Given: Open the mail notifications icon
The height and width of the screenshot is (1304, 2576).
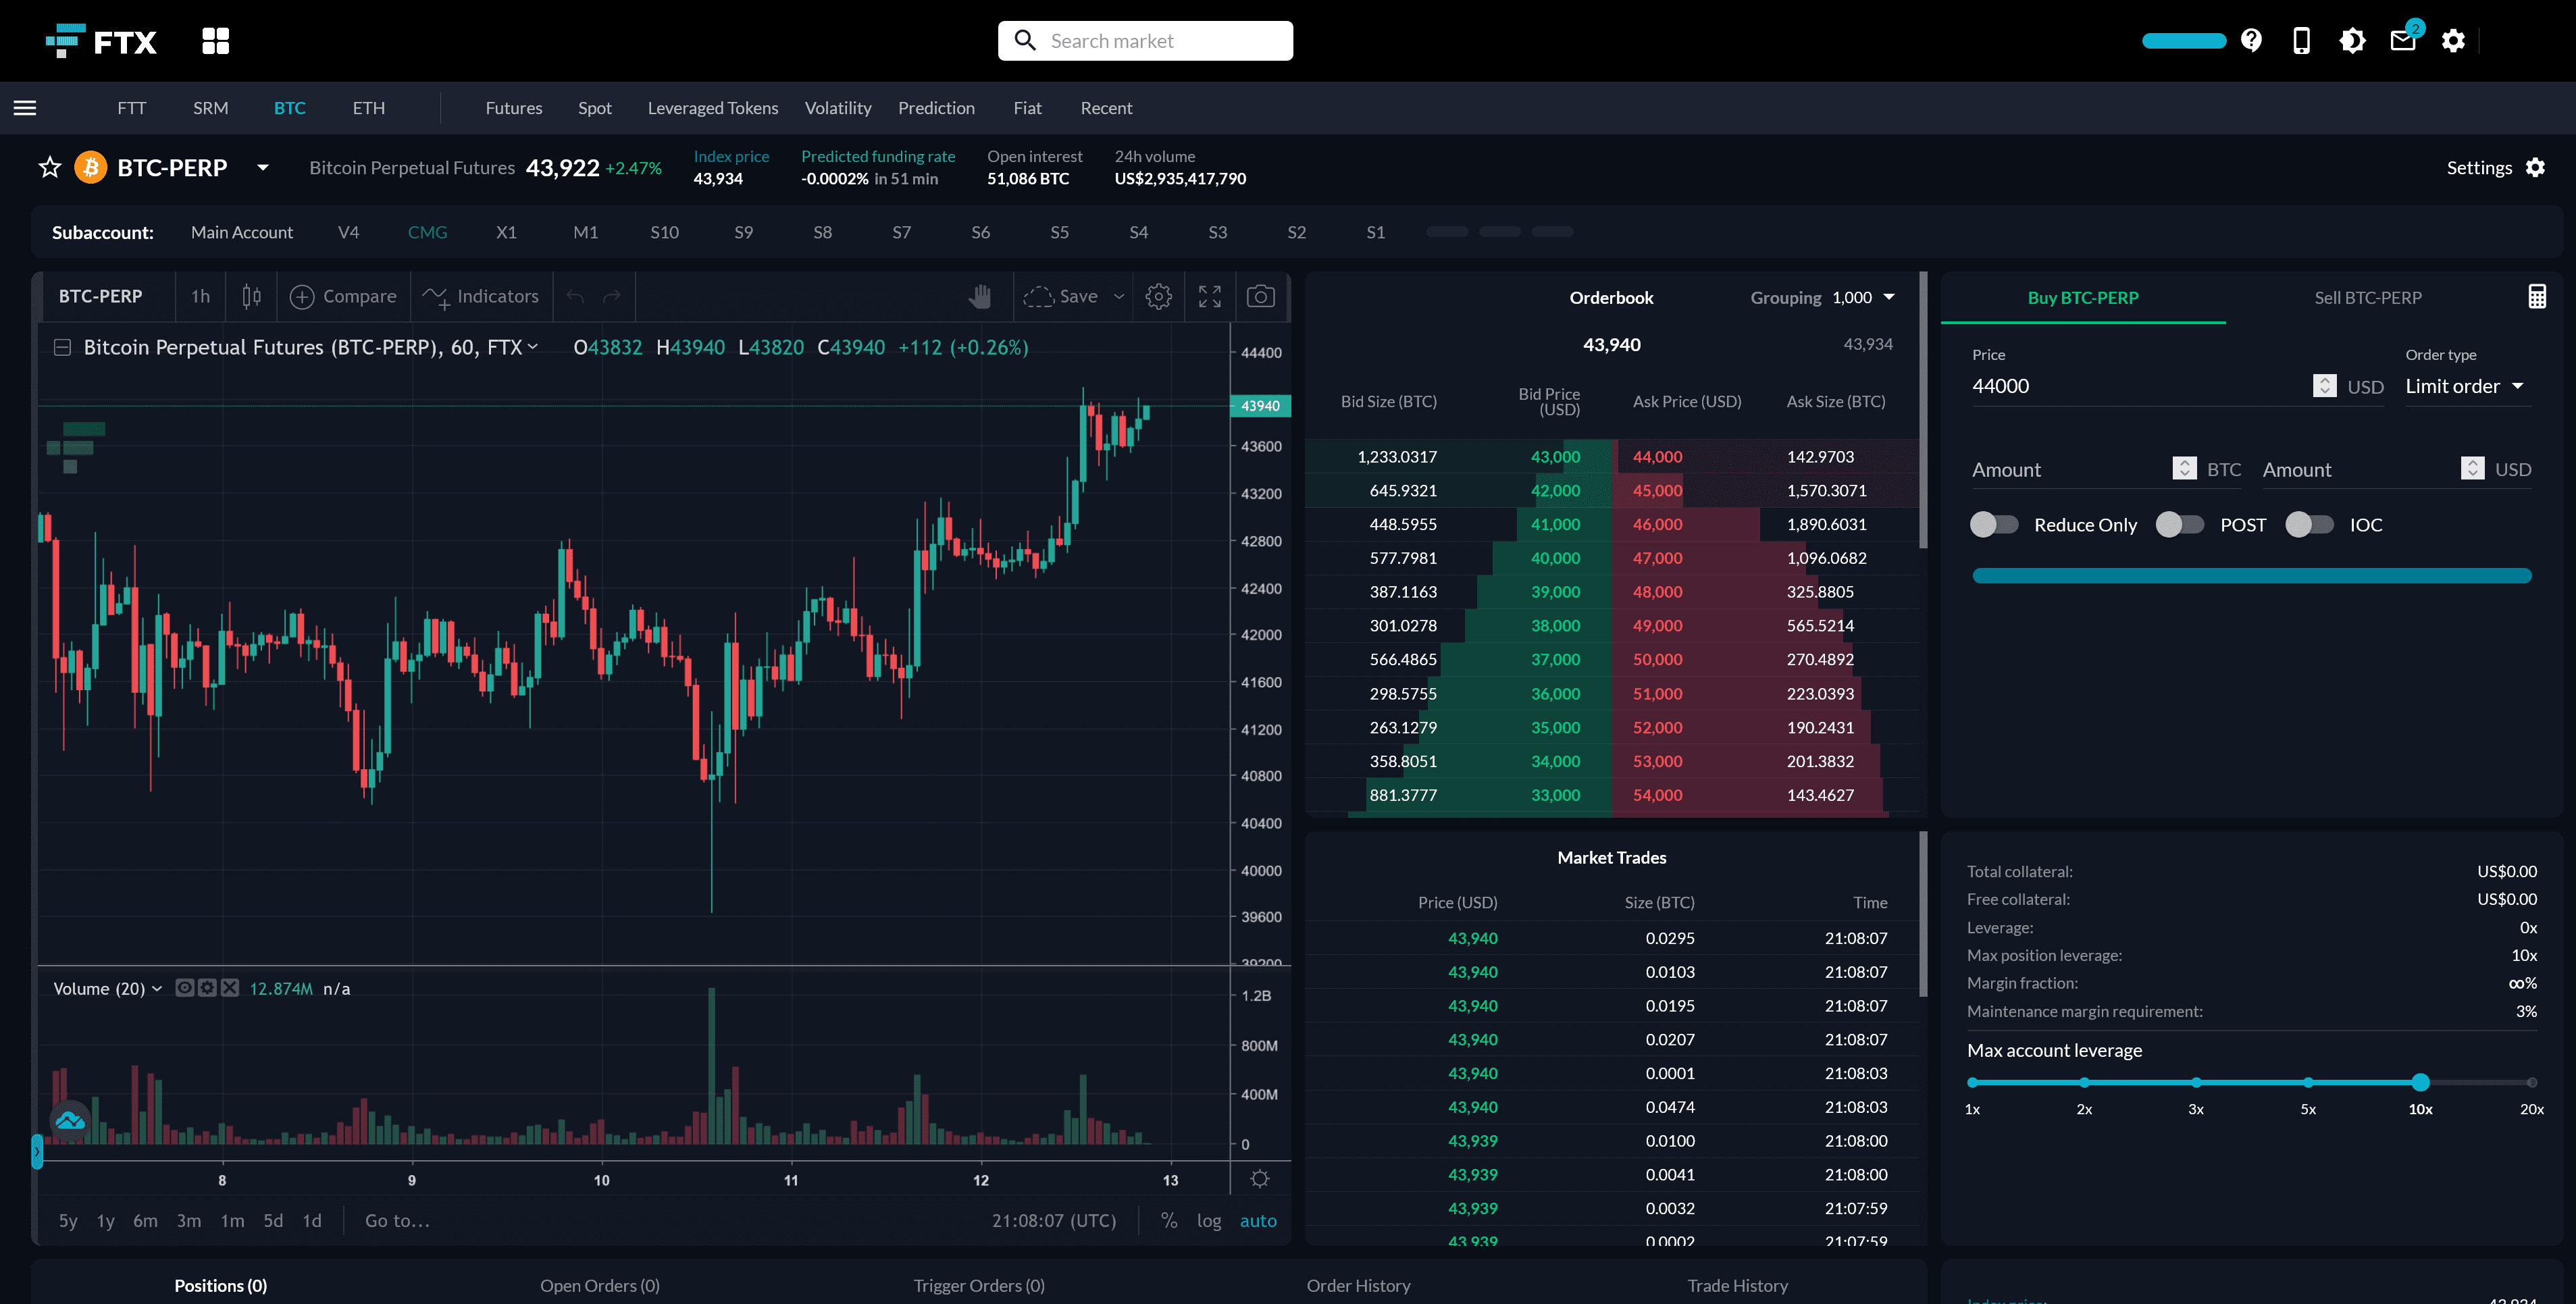Looking at the screenshot, I should point(2402,40).
